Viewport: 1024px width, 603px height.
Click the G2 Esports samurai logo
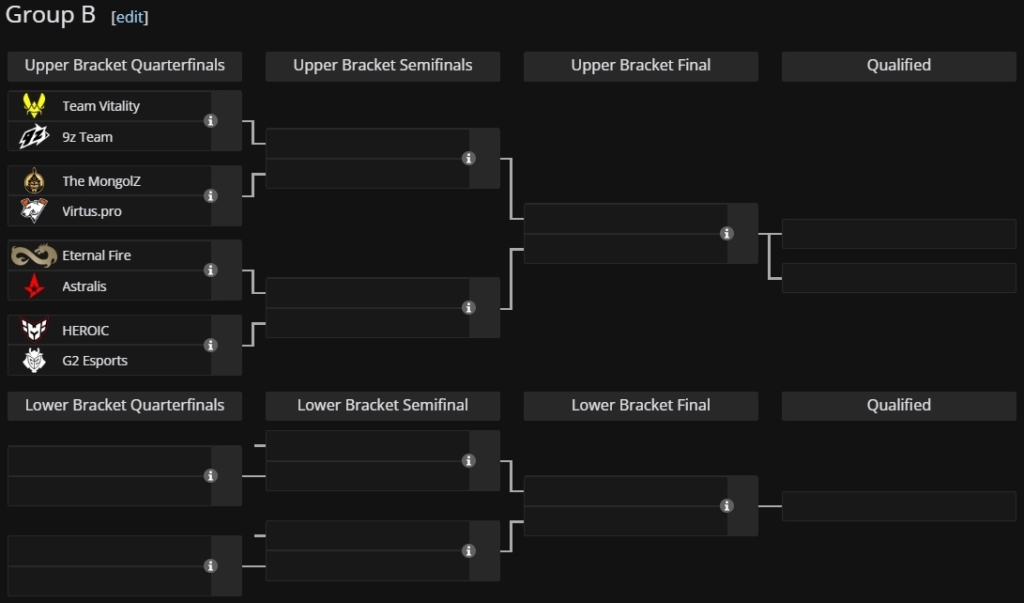34,360
